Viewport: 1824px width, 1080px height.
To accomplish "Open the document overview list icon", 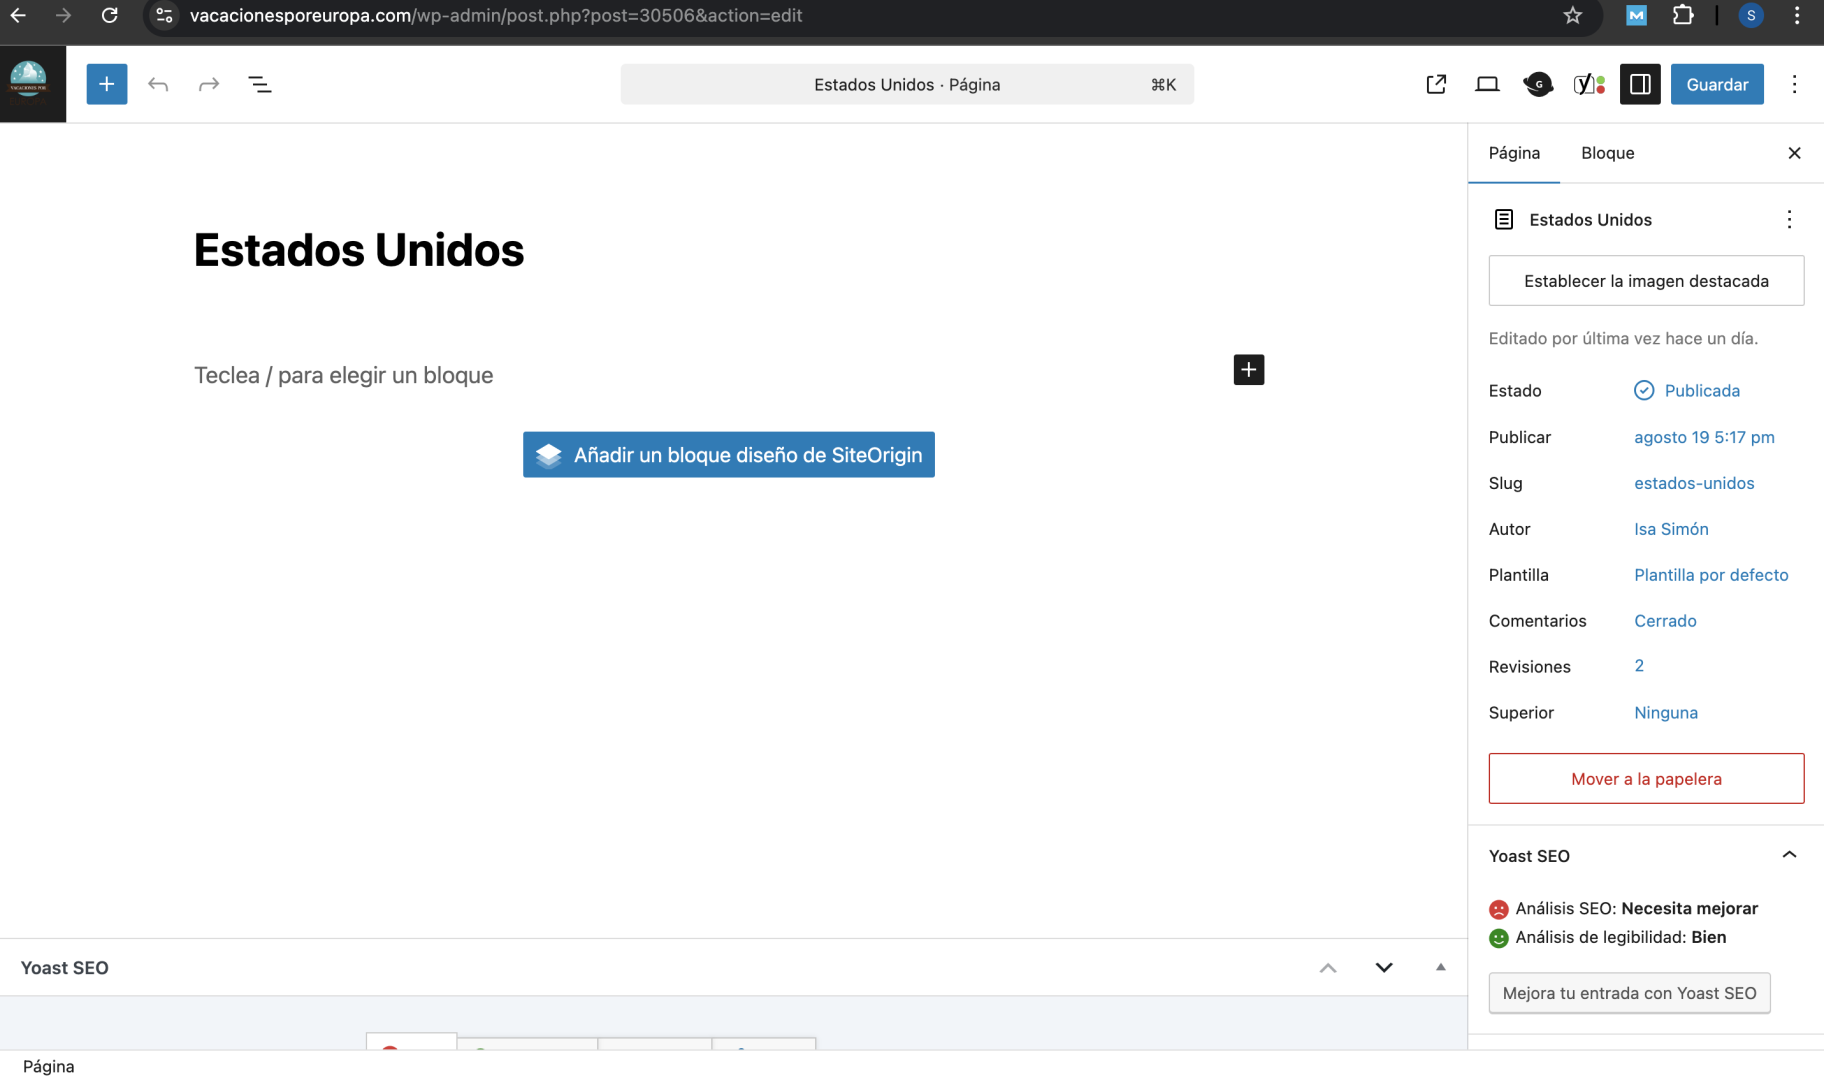I will click(260, 84).
